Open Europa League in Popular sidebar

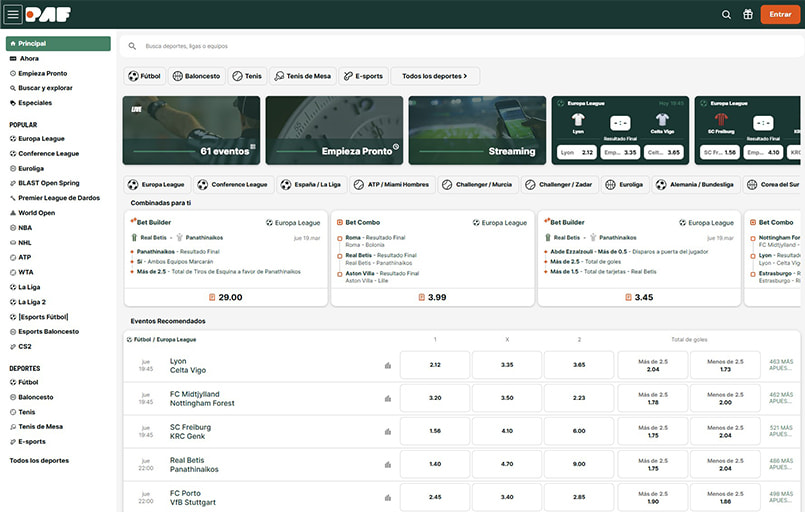41,139
